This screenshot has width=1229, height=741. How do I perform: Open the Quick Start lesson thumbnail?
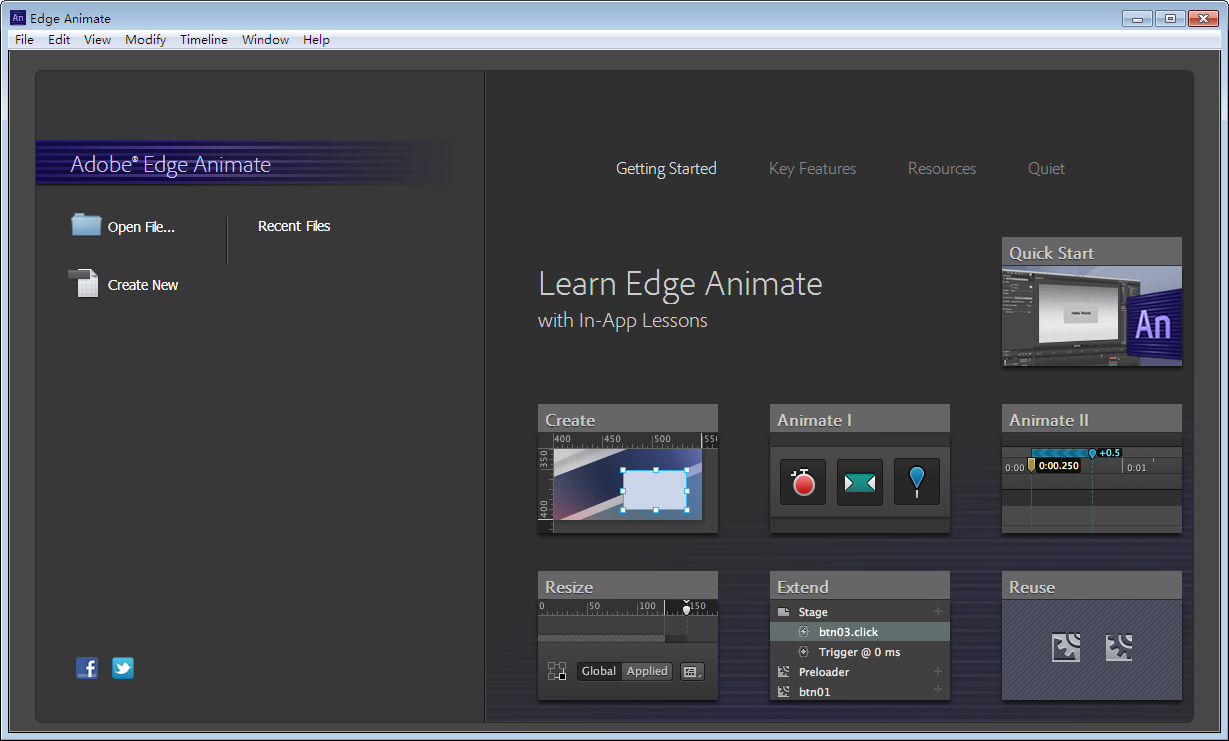click(1092, 316)
